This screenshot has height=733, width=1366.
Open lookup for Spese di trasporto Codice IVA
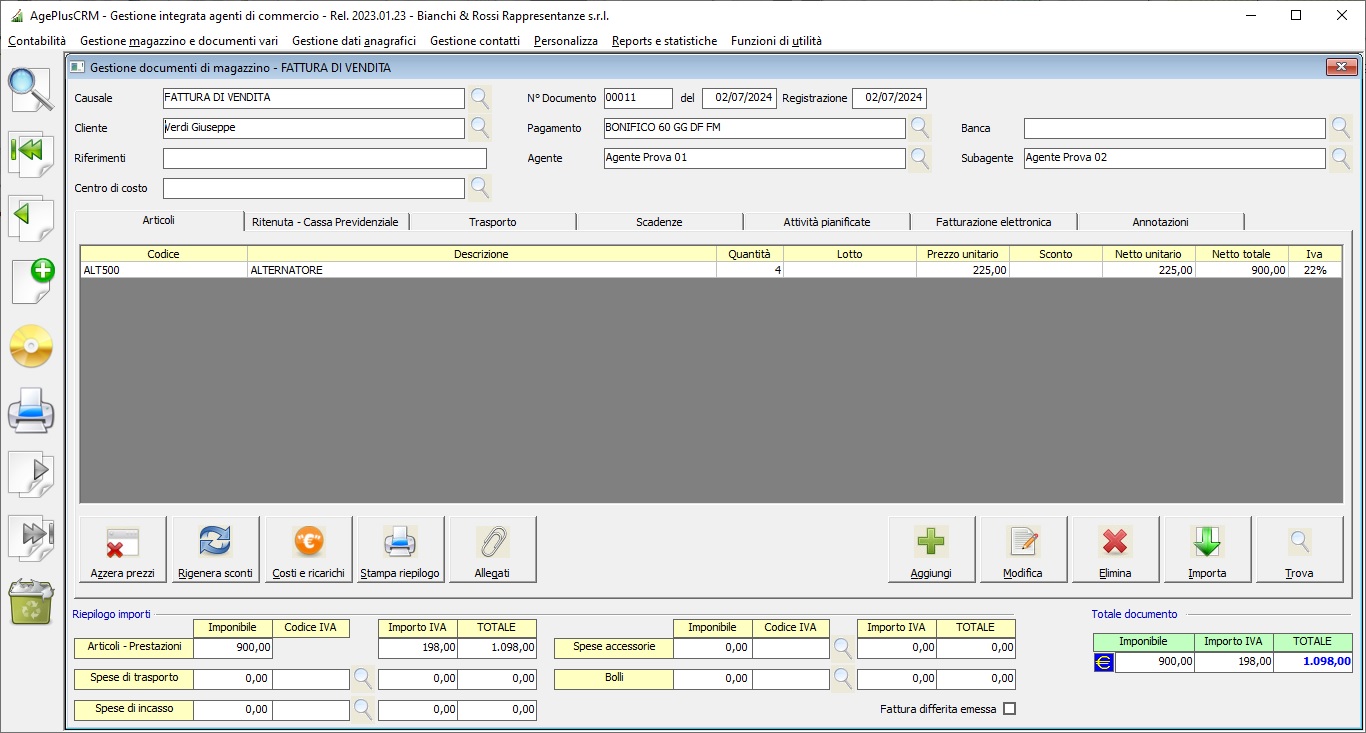coord(362,679)
